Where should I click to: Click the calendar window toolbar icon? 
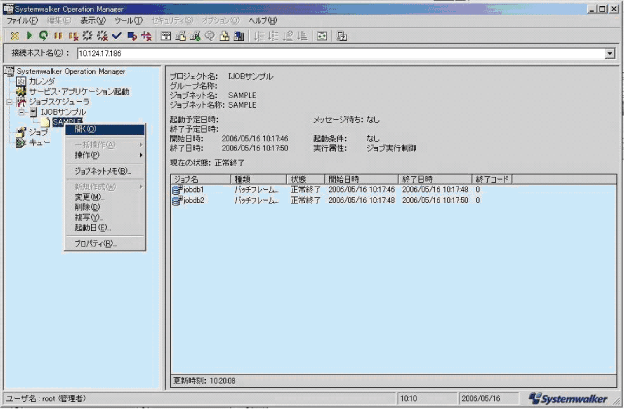point(166,36)
